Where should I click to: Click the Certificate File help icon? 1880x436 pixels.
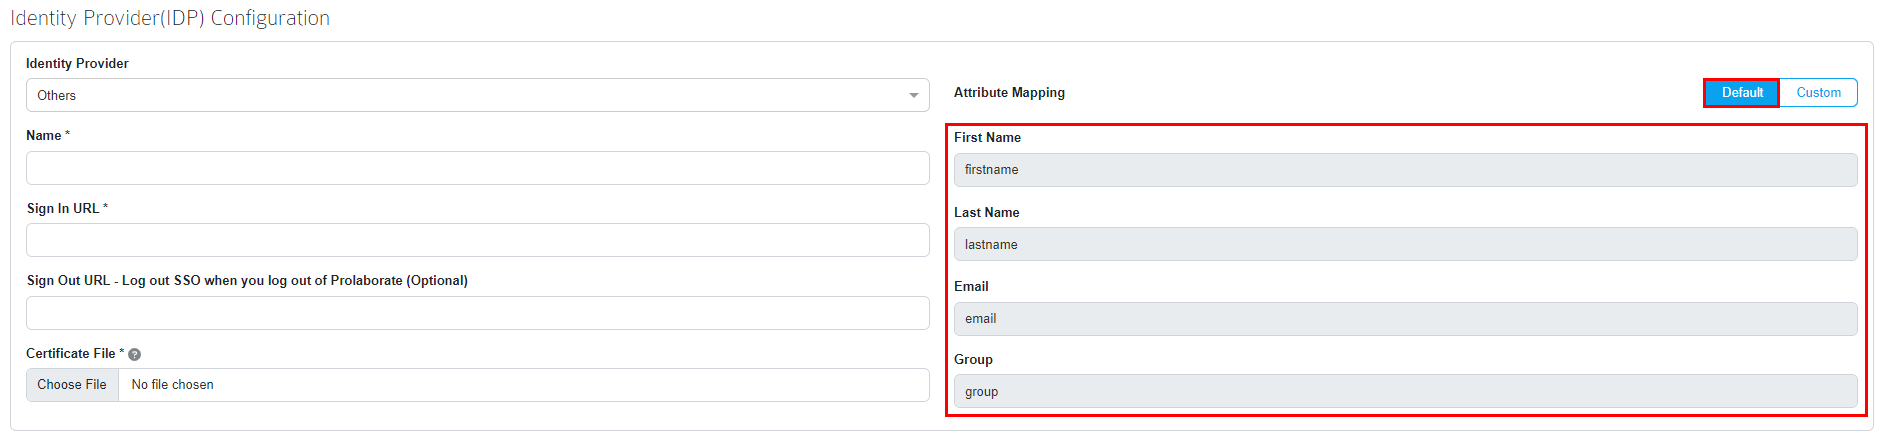(x=135, y=354)
